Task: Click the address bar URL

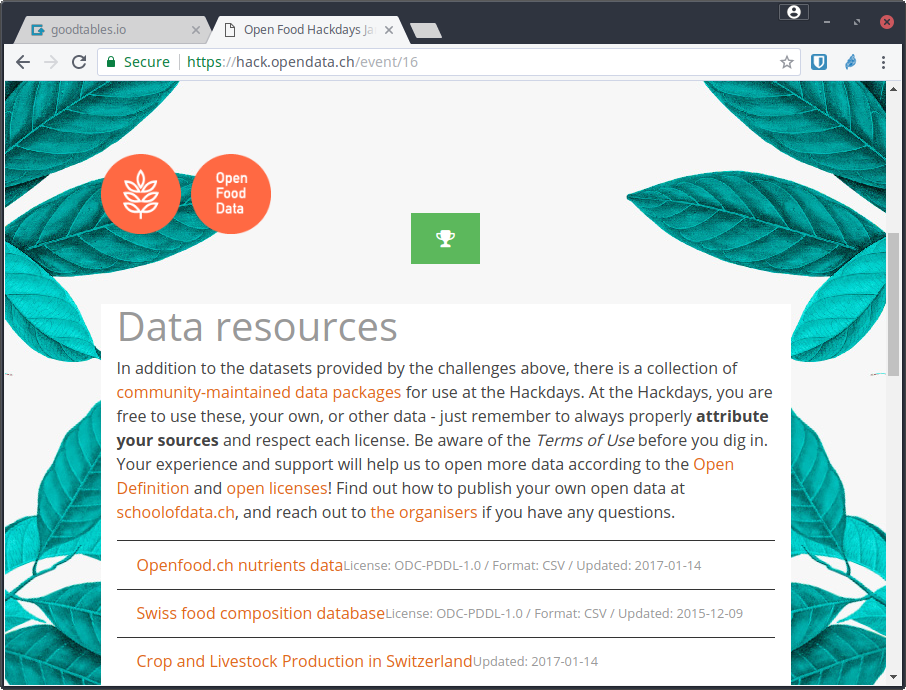Action: click(302, 62)
